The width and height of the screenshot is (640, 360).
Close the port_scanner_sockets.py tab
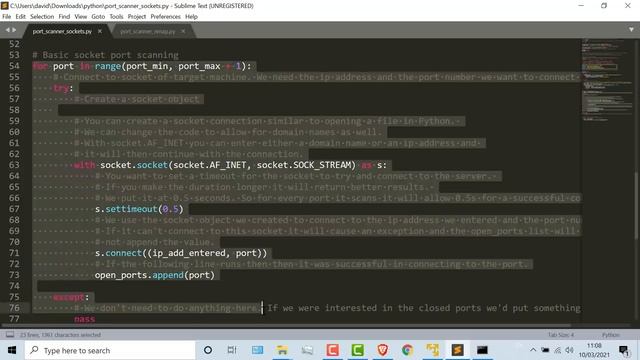[100, 31]
